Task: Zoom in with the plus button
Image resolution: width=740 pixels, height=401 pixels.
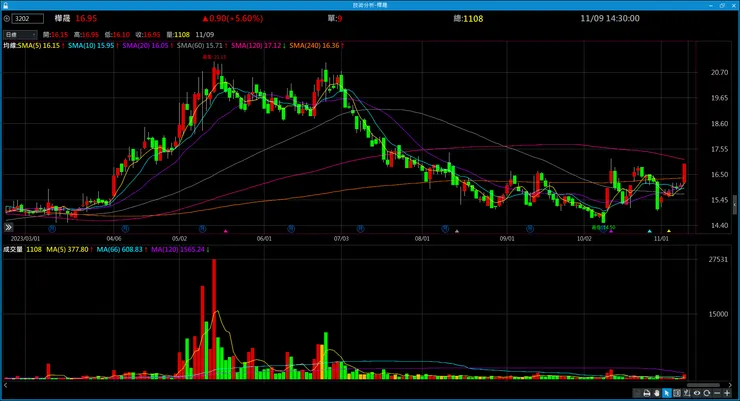Action: [727, 393]
